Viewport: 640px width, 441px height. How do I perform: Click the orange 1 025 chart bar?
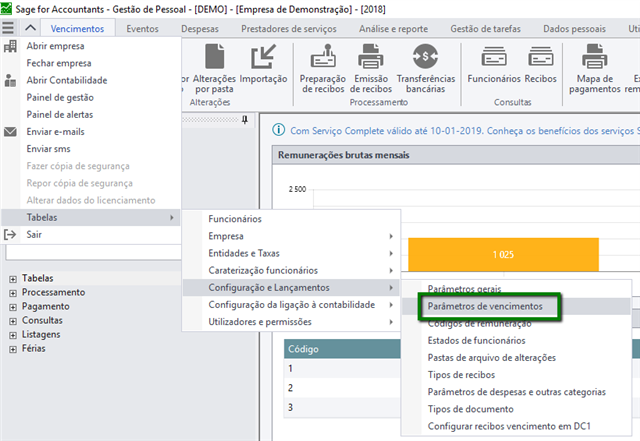(504, 254)
